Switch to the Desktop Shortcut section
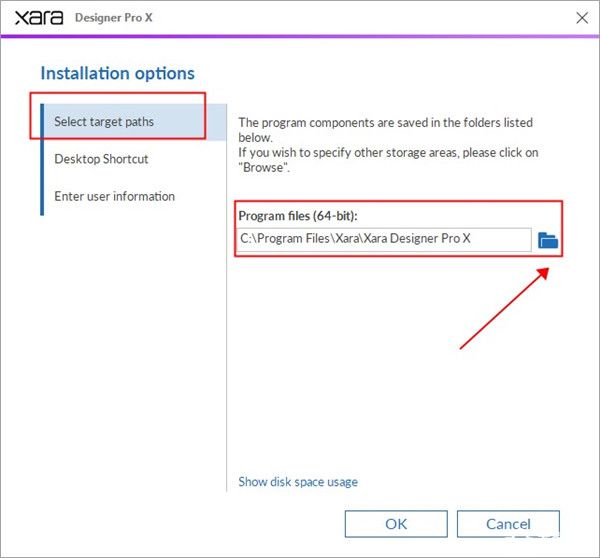This screenshot has height=558, width=600. pyautogui.click(x=101, y=159)
